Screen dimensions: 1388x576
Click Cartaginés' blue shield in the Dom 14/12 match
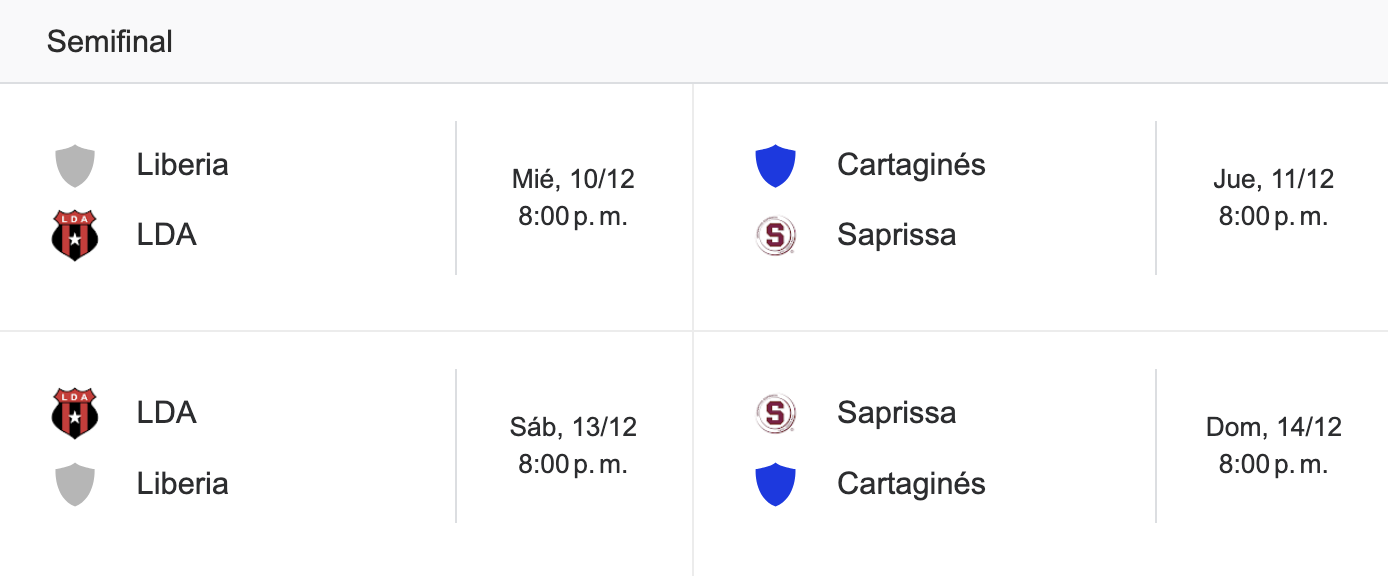click(x=775, y=484)
